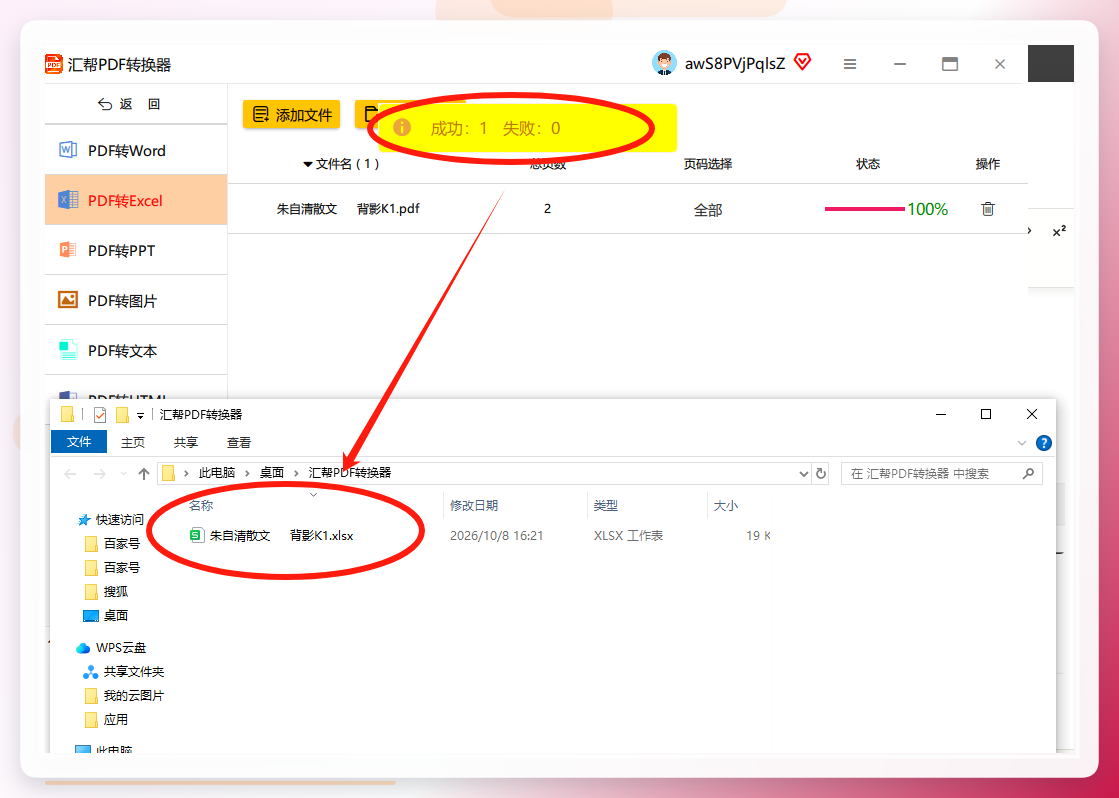Switch to PDF转图片 conversion
The height and width of the screenshot is (798, 1119).
pos(136,300)
